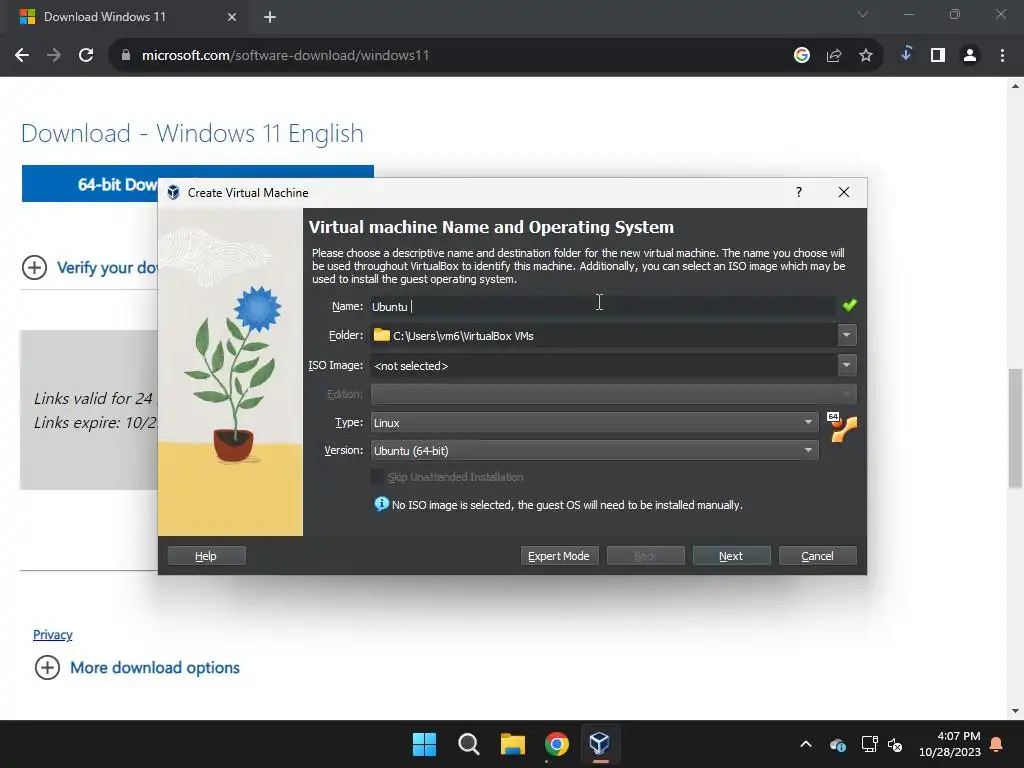Click Chrome tab search chevron

click(863, 14)
